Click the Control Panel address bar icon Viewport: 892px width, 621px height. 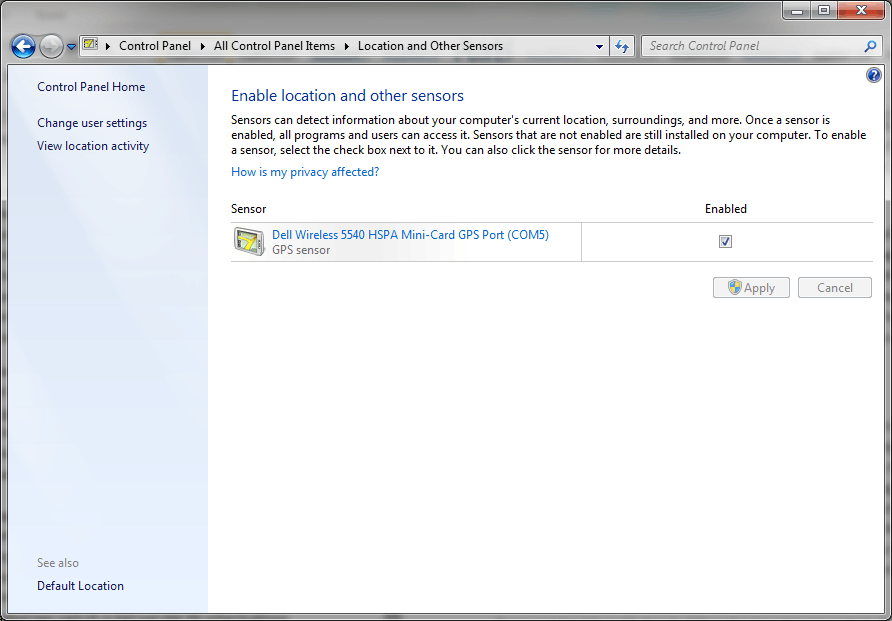coord(90,44)
